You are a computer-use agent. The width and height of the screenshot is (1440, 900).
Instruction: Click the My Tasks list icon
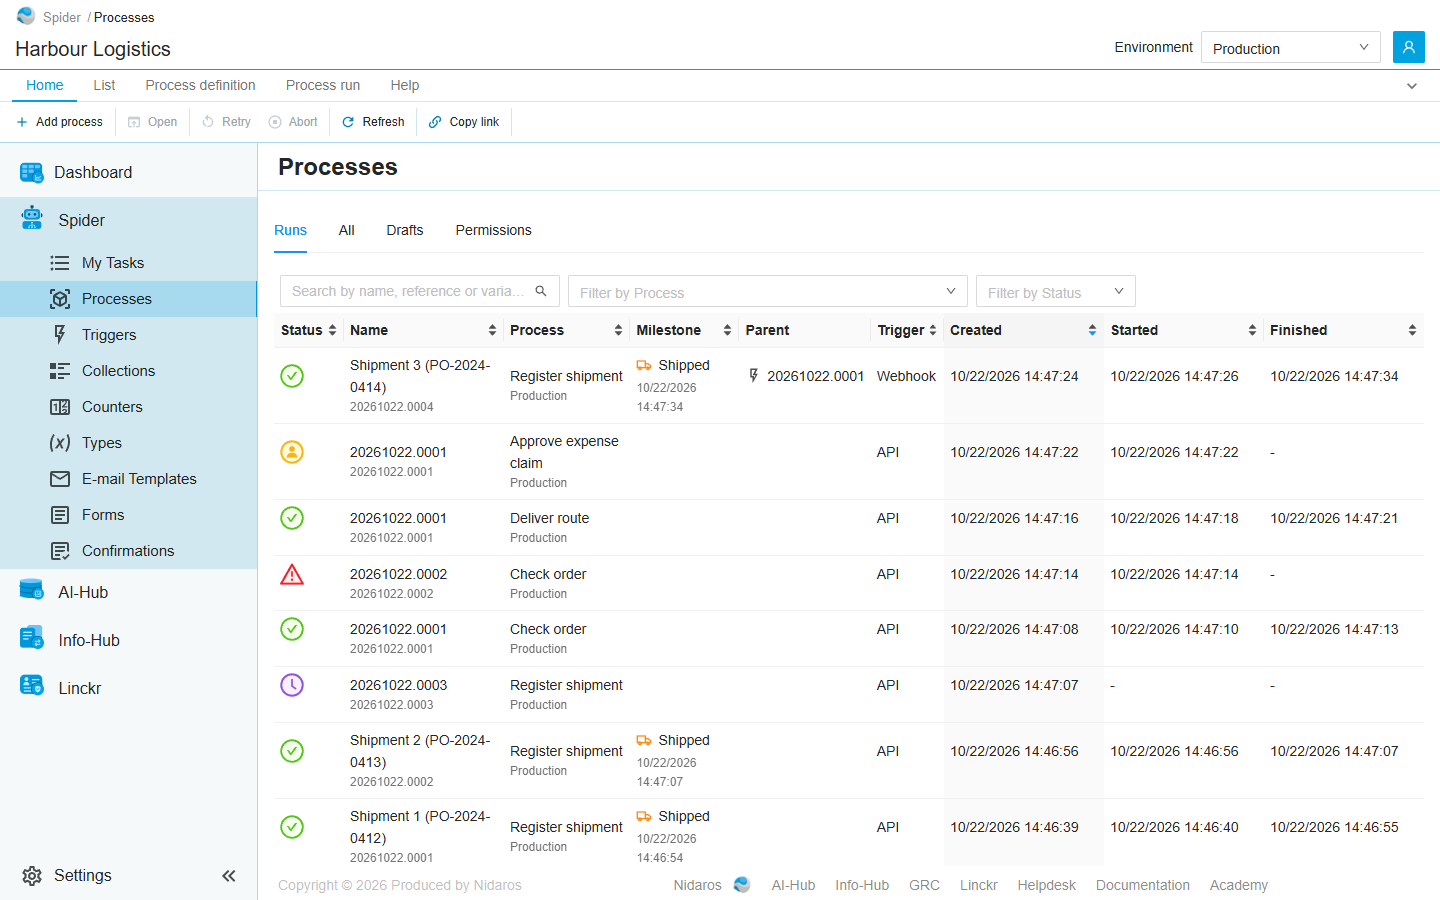click(x=60, y=263)
